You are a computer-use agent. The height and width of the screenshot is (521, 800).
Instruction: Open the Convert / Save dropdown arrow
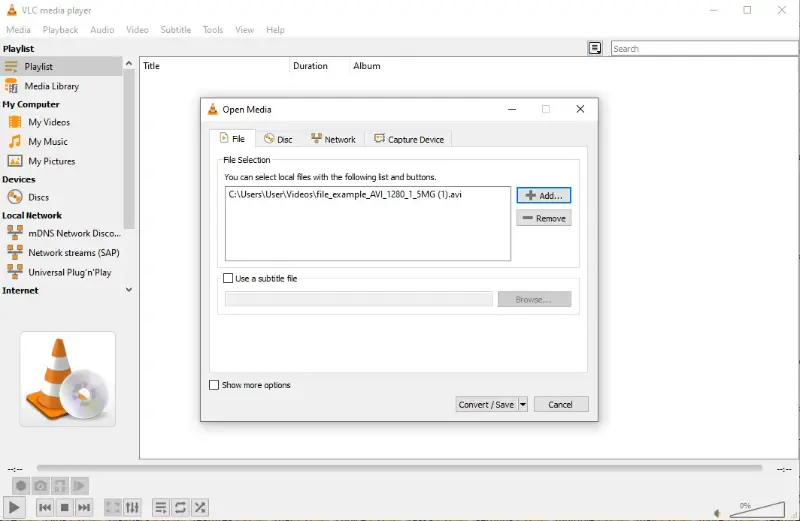(522, 404)
